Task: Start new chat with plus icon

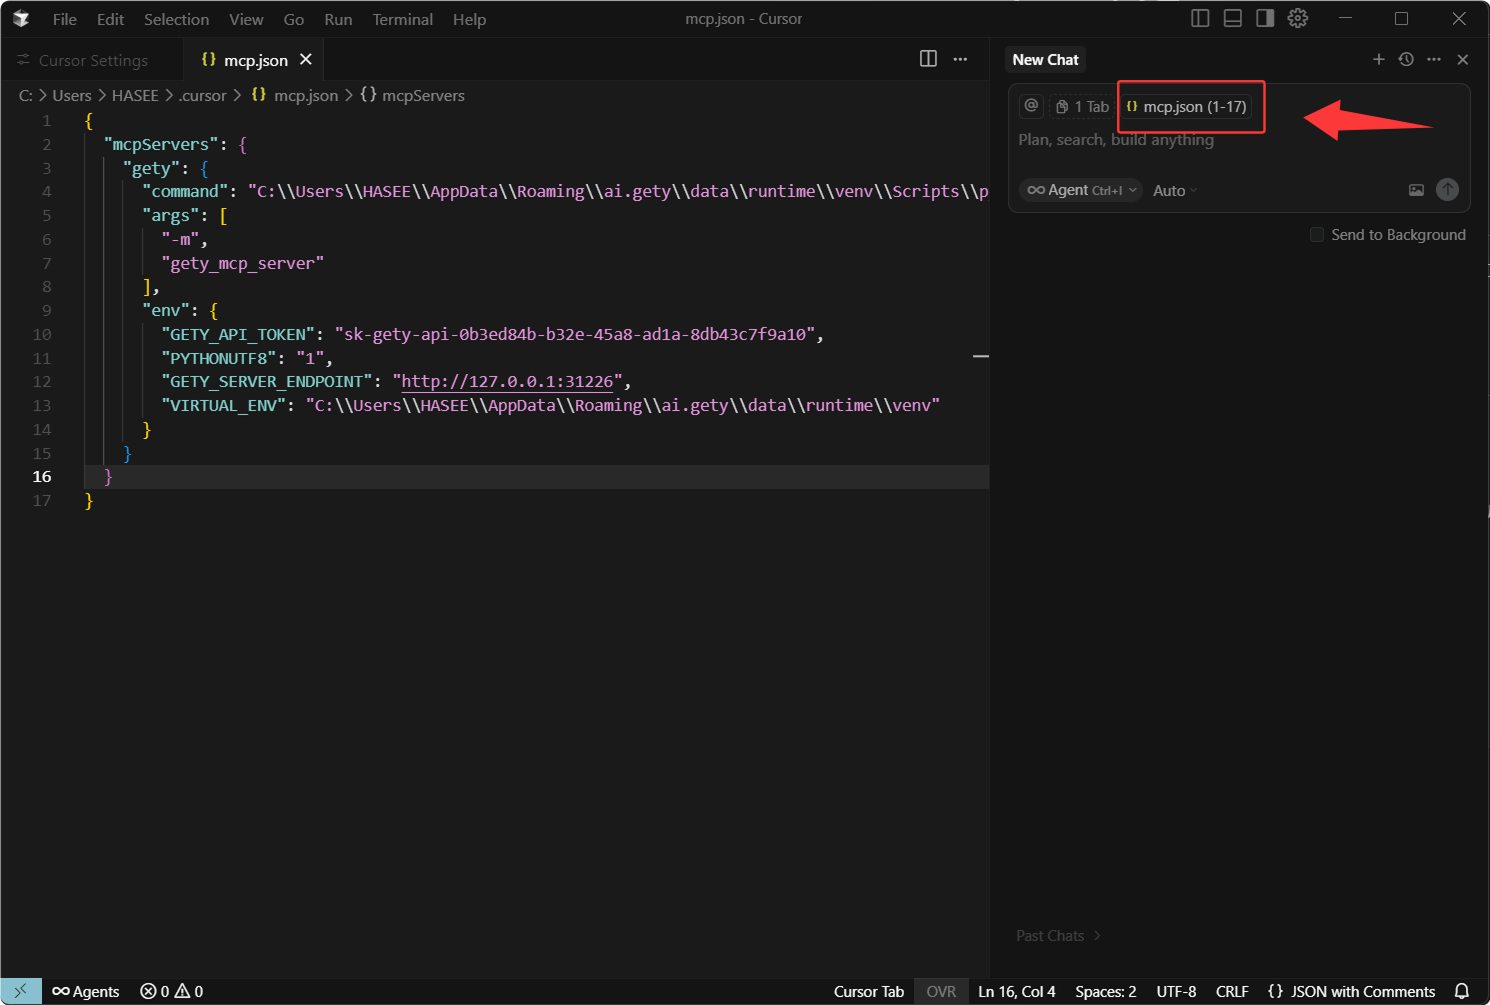Action: 1379,59
